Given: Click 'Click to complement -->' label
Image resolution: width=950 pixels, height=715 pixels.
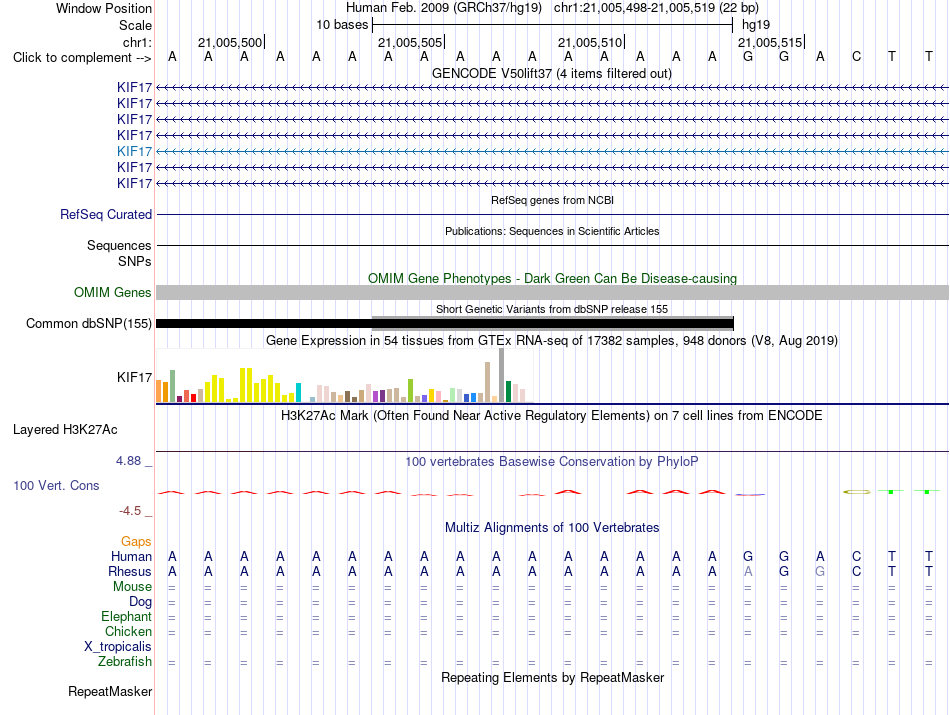Looking at the screenshot, I should pyautogui.click(x=82, y=58).
